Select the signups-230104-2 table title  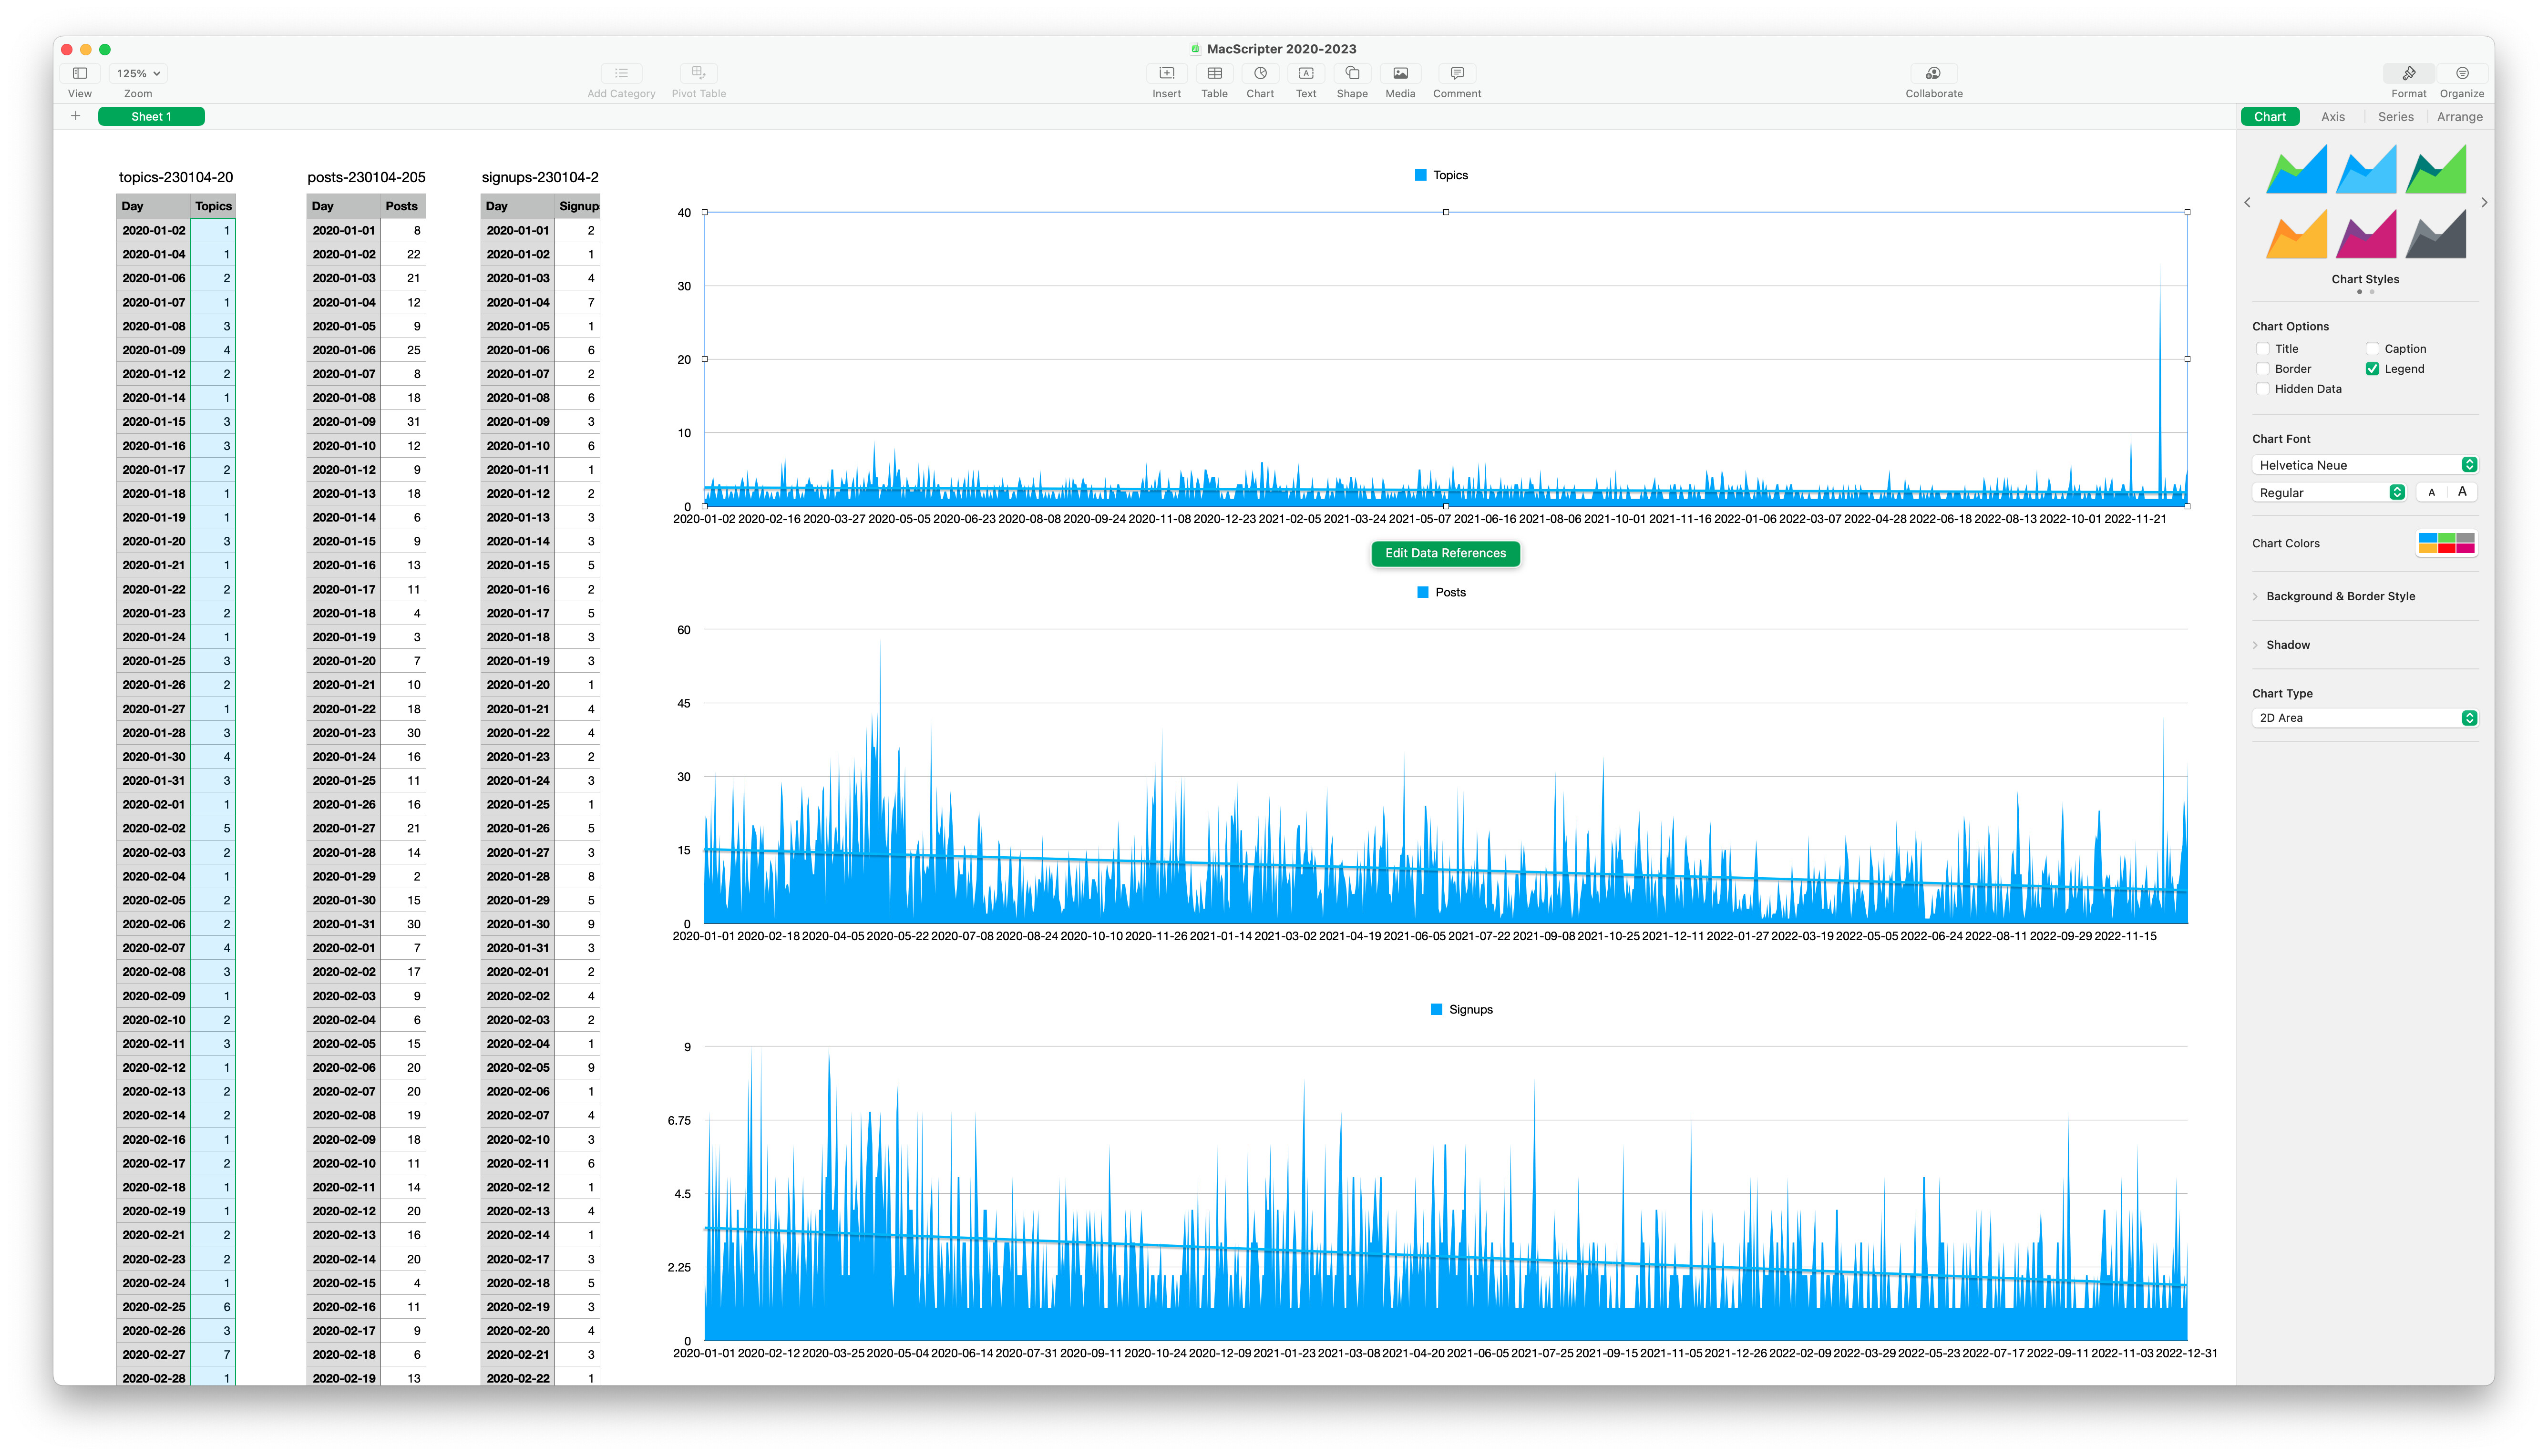(x=540, y=177)
